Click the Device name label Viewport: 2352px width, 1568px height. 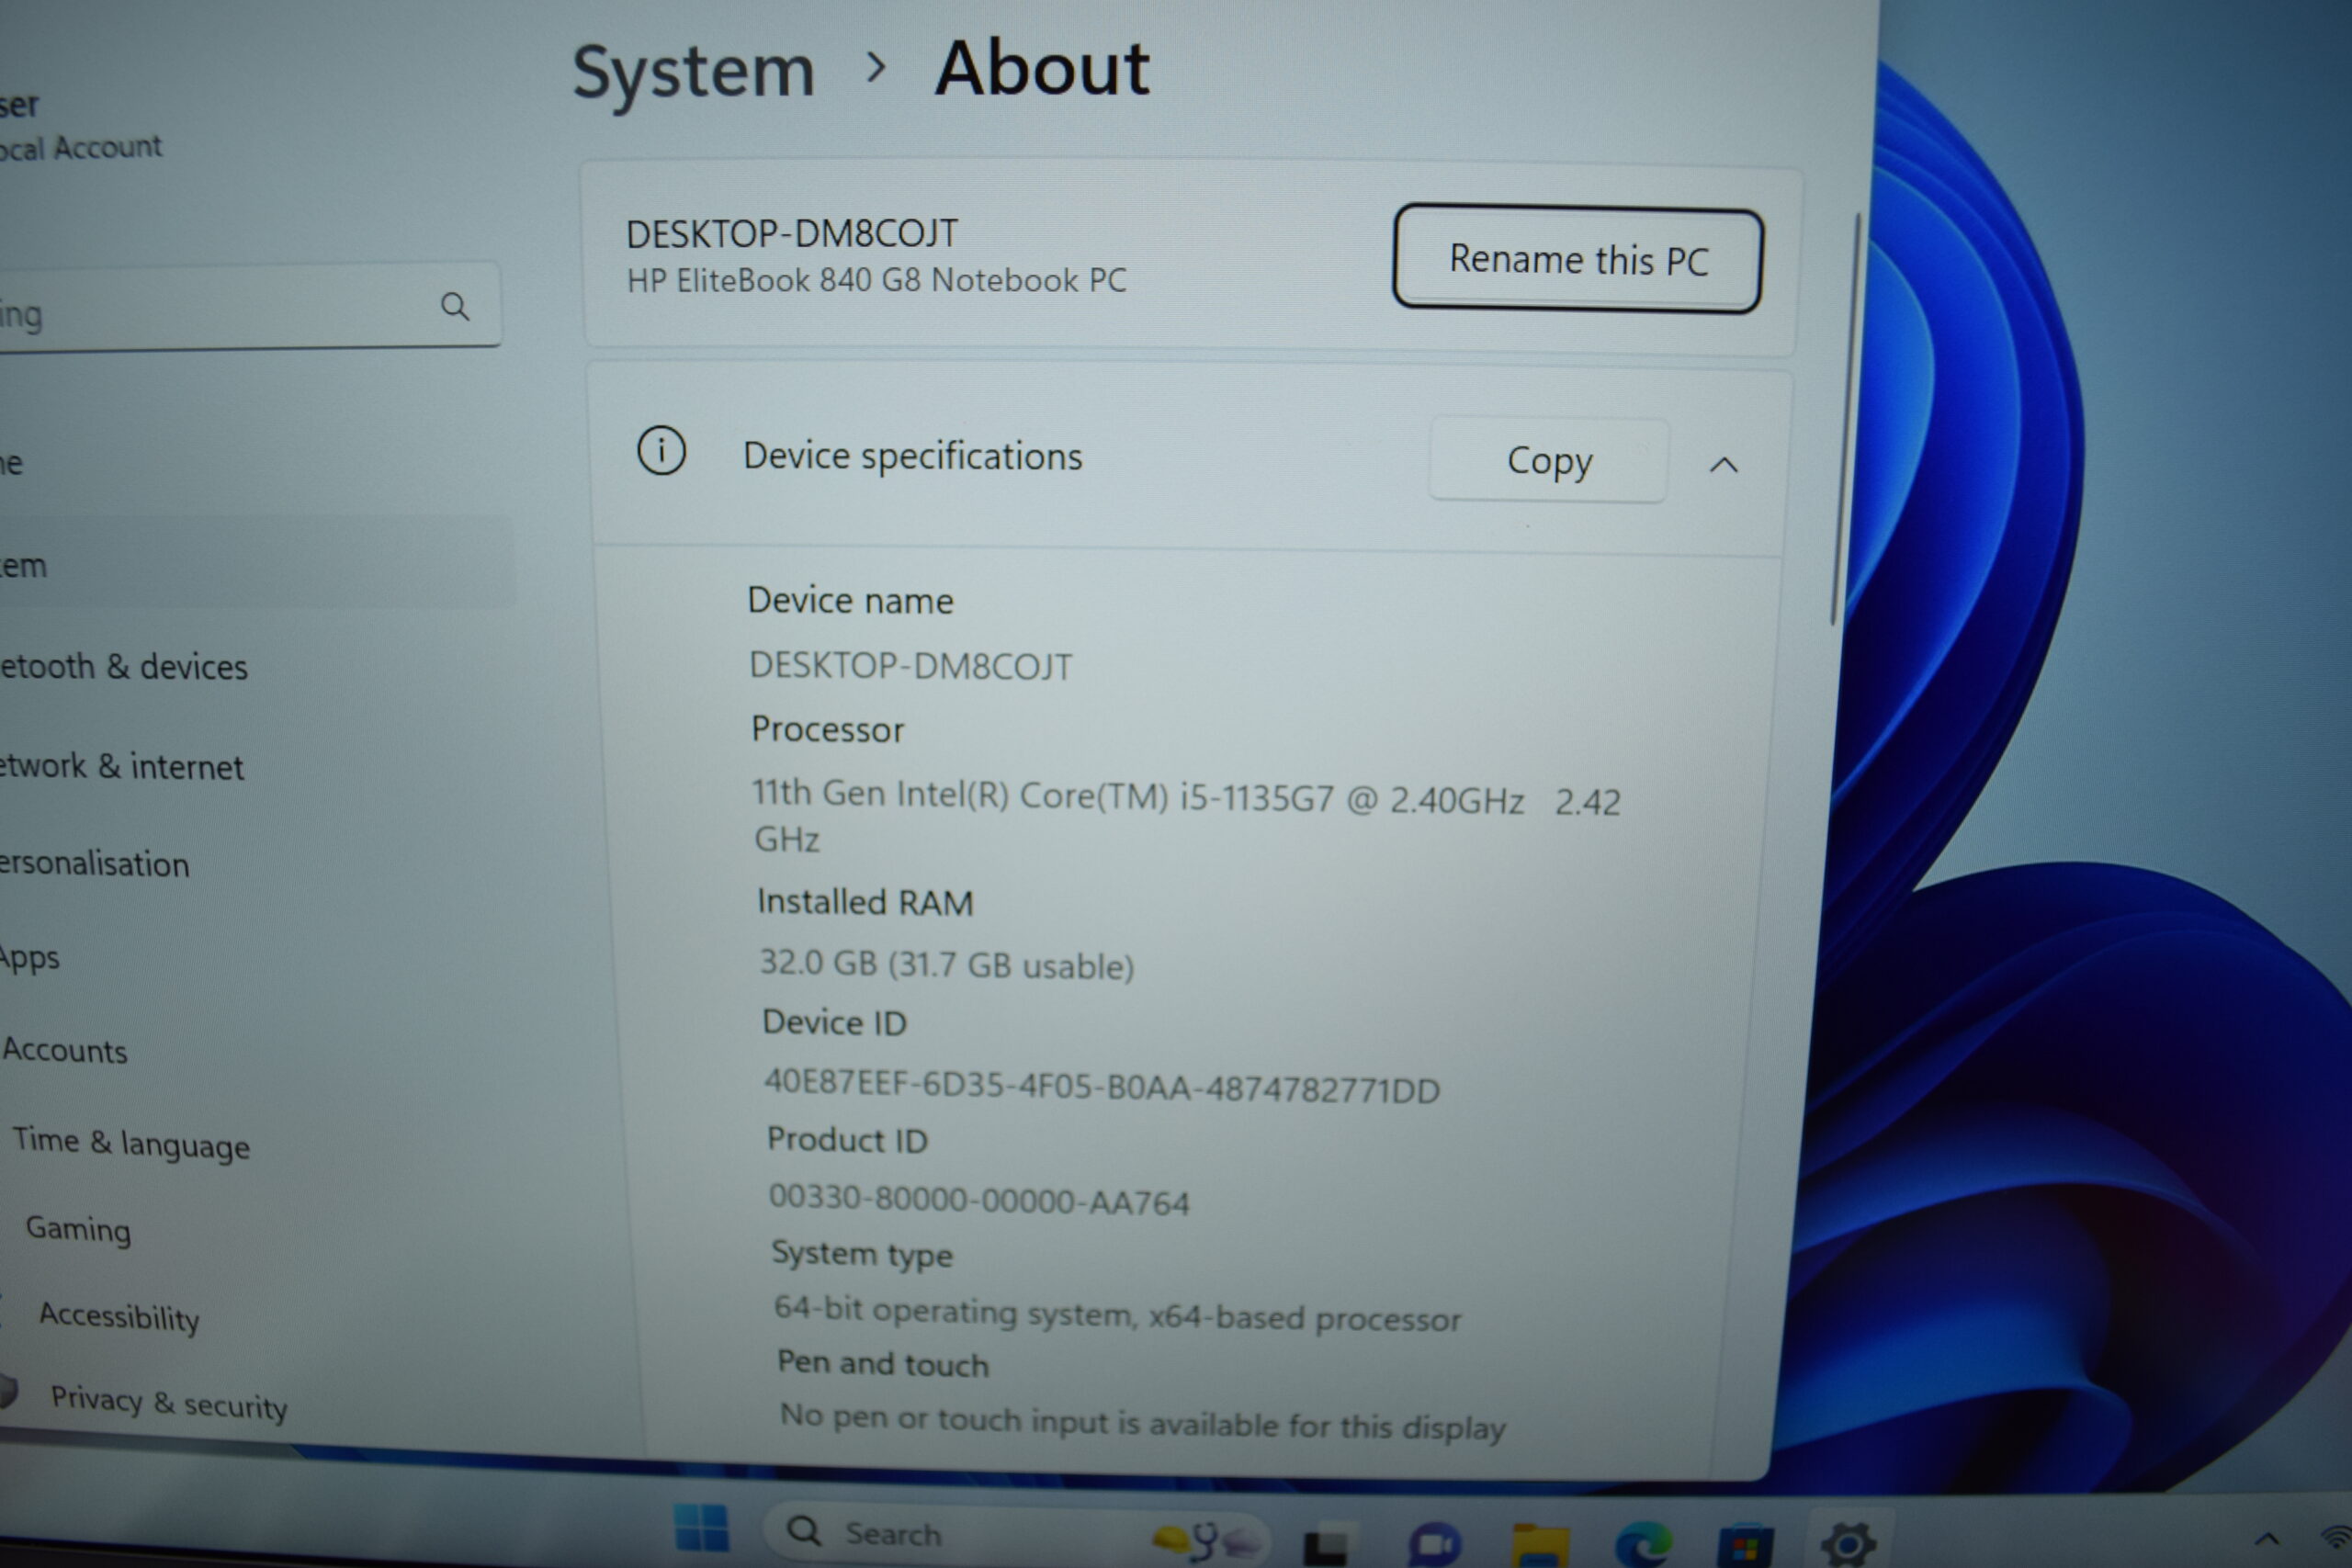(851, 601)
